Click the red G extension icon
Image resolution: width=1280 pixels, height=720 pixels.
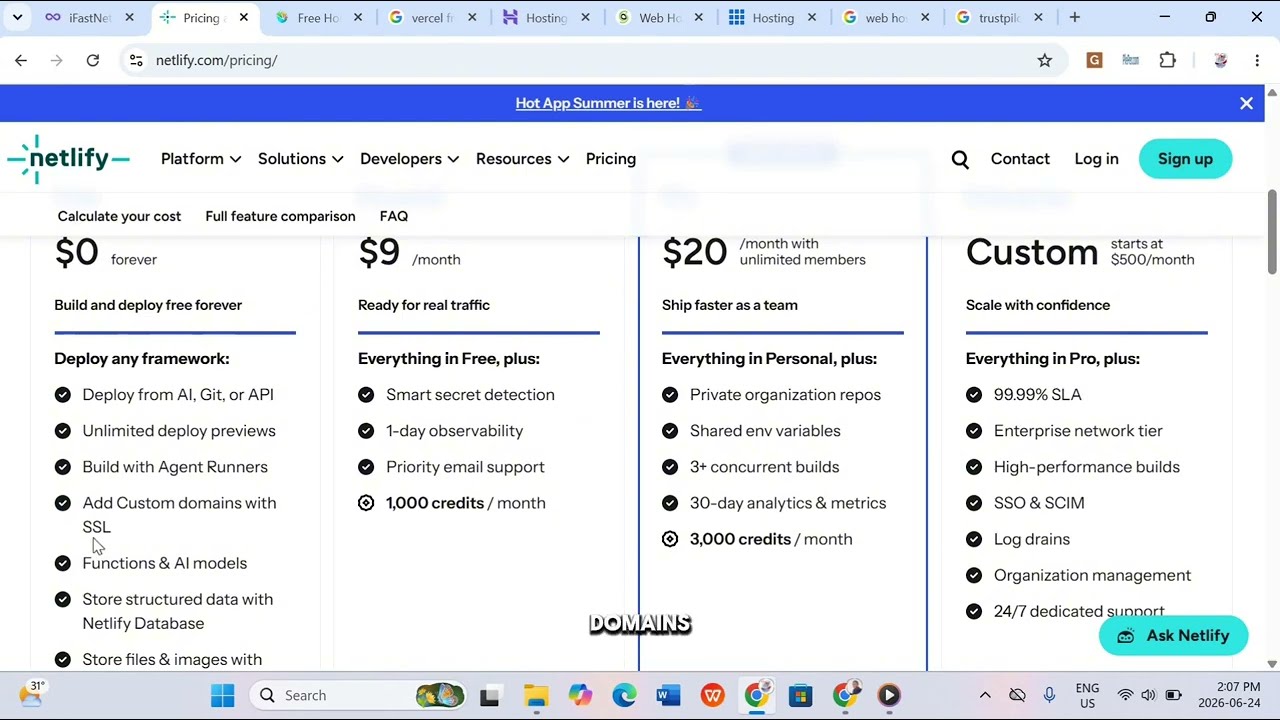[1094, 60]
